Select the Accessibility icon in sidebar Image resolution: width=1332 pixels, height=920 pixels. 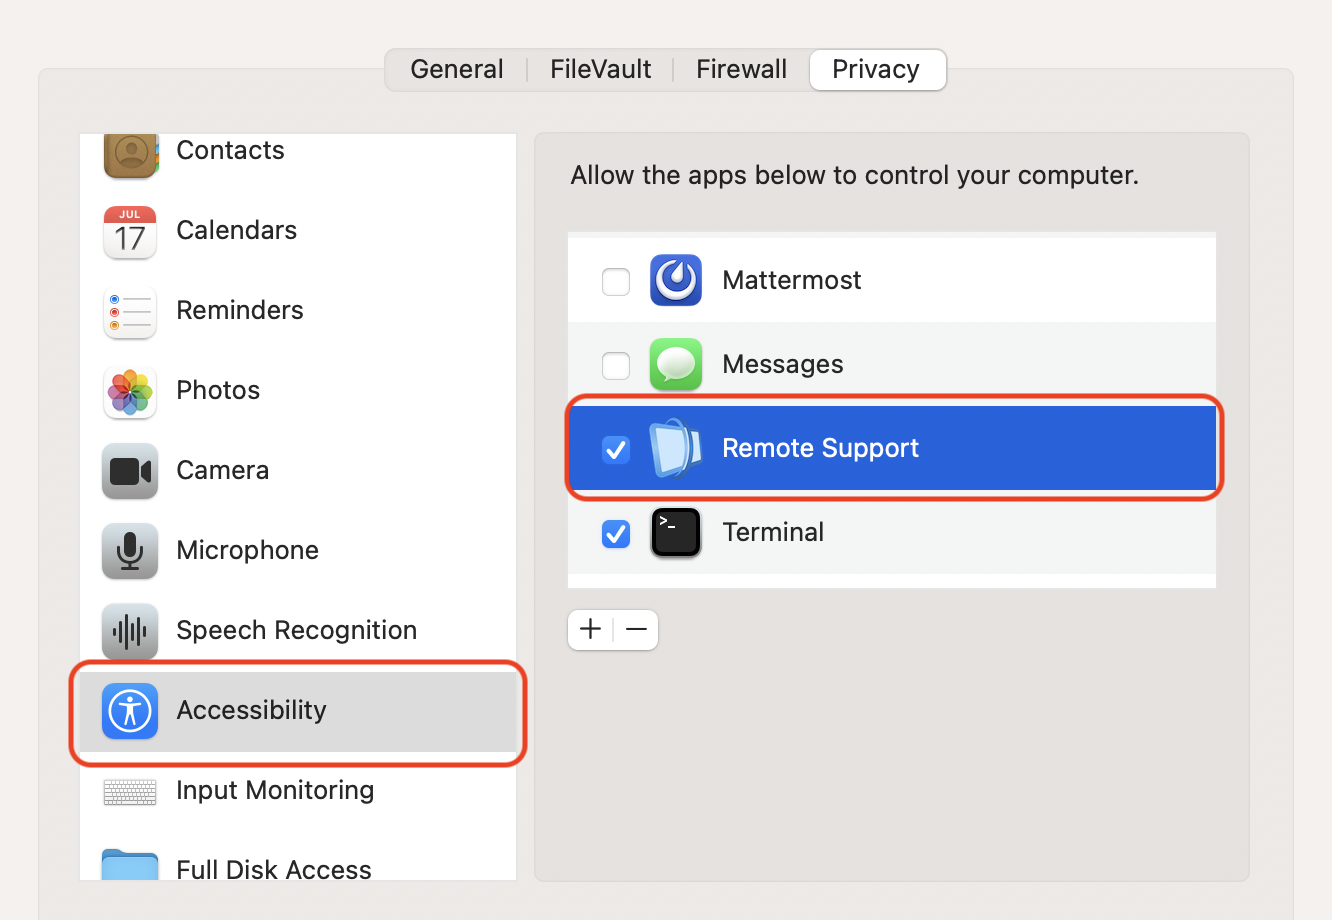(130, 711)
